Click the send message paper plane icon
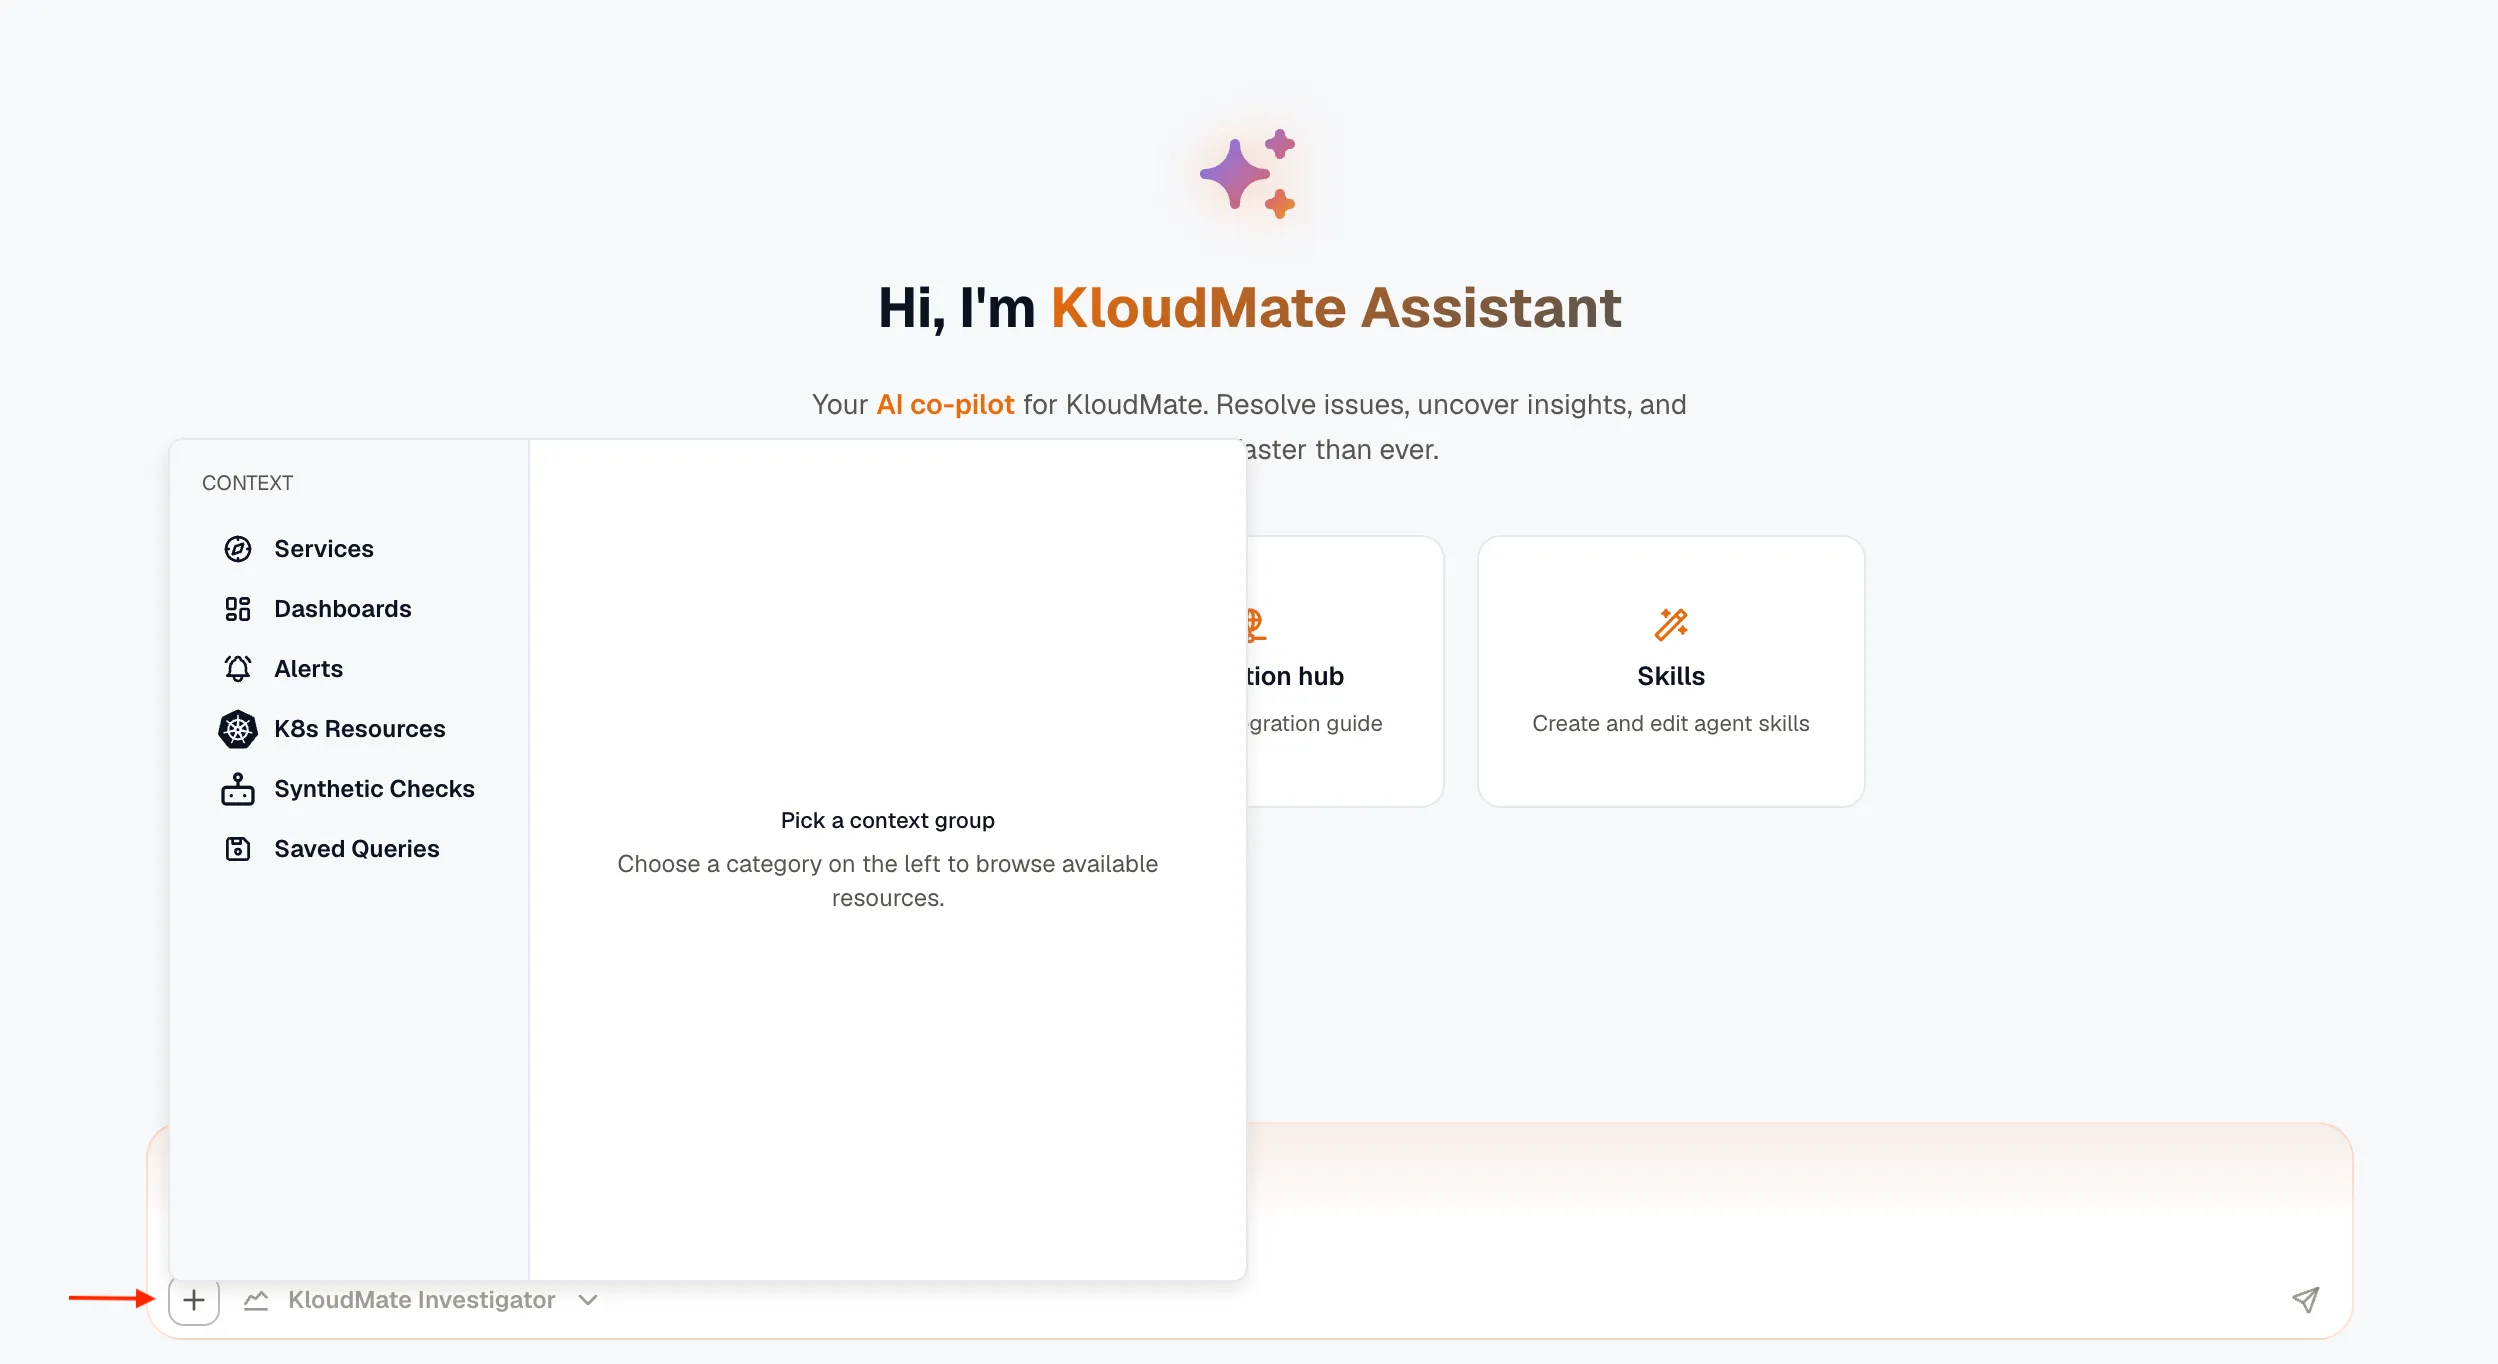Screen dimensions: 2498x1364 click(2306, 1300)
